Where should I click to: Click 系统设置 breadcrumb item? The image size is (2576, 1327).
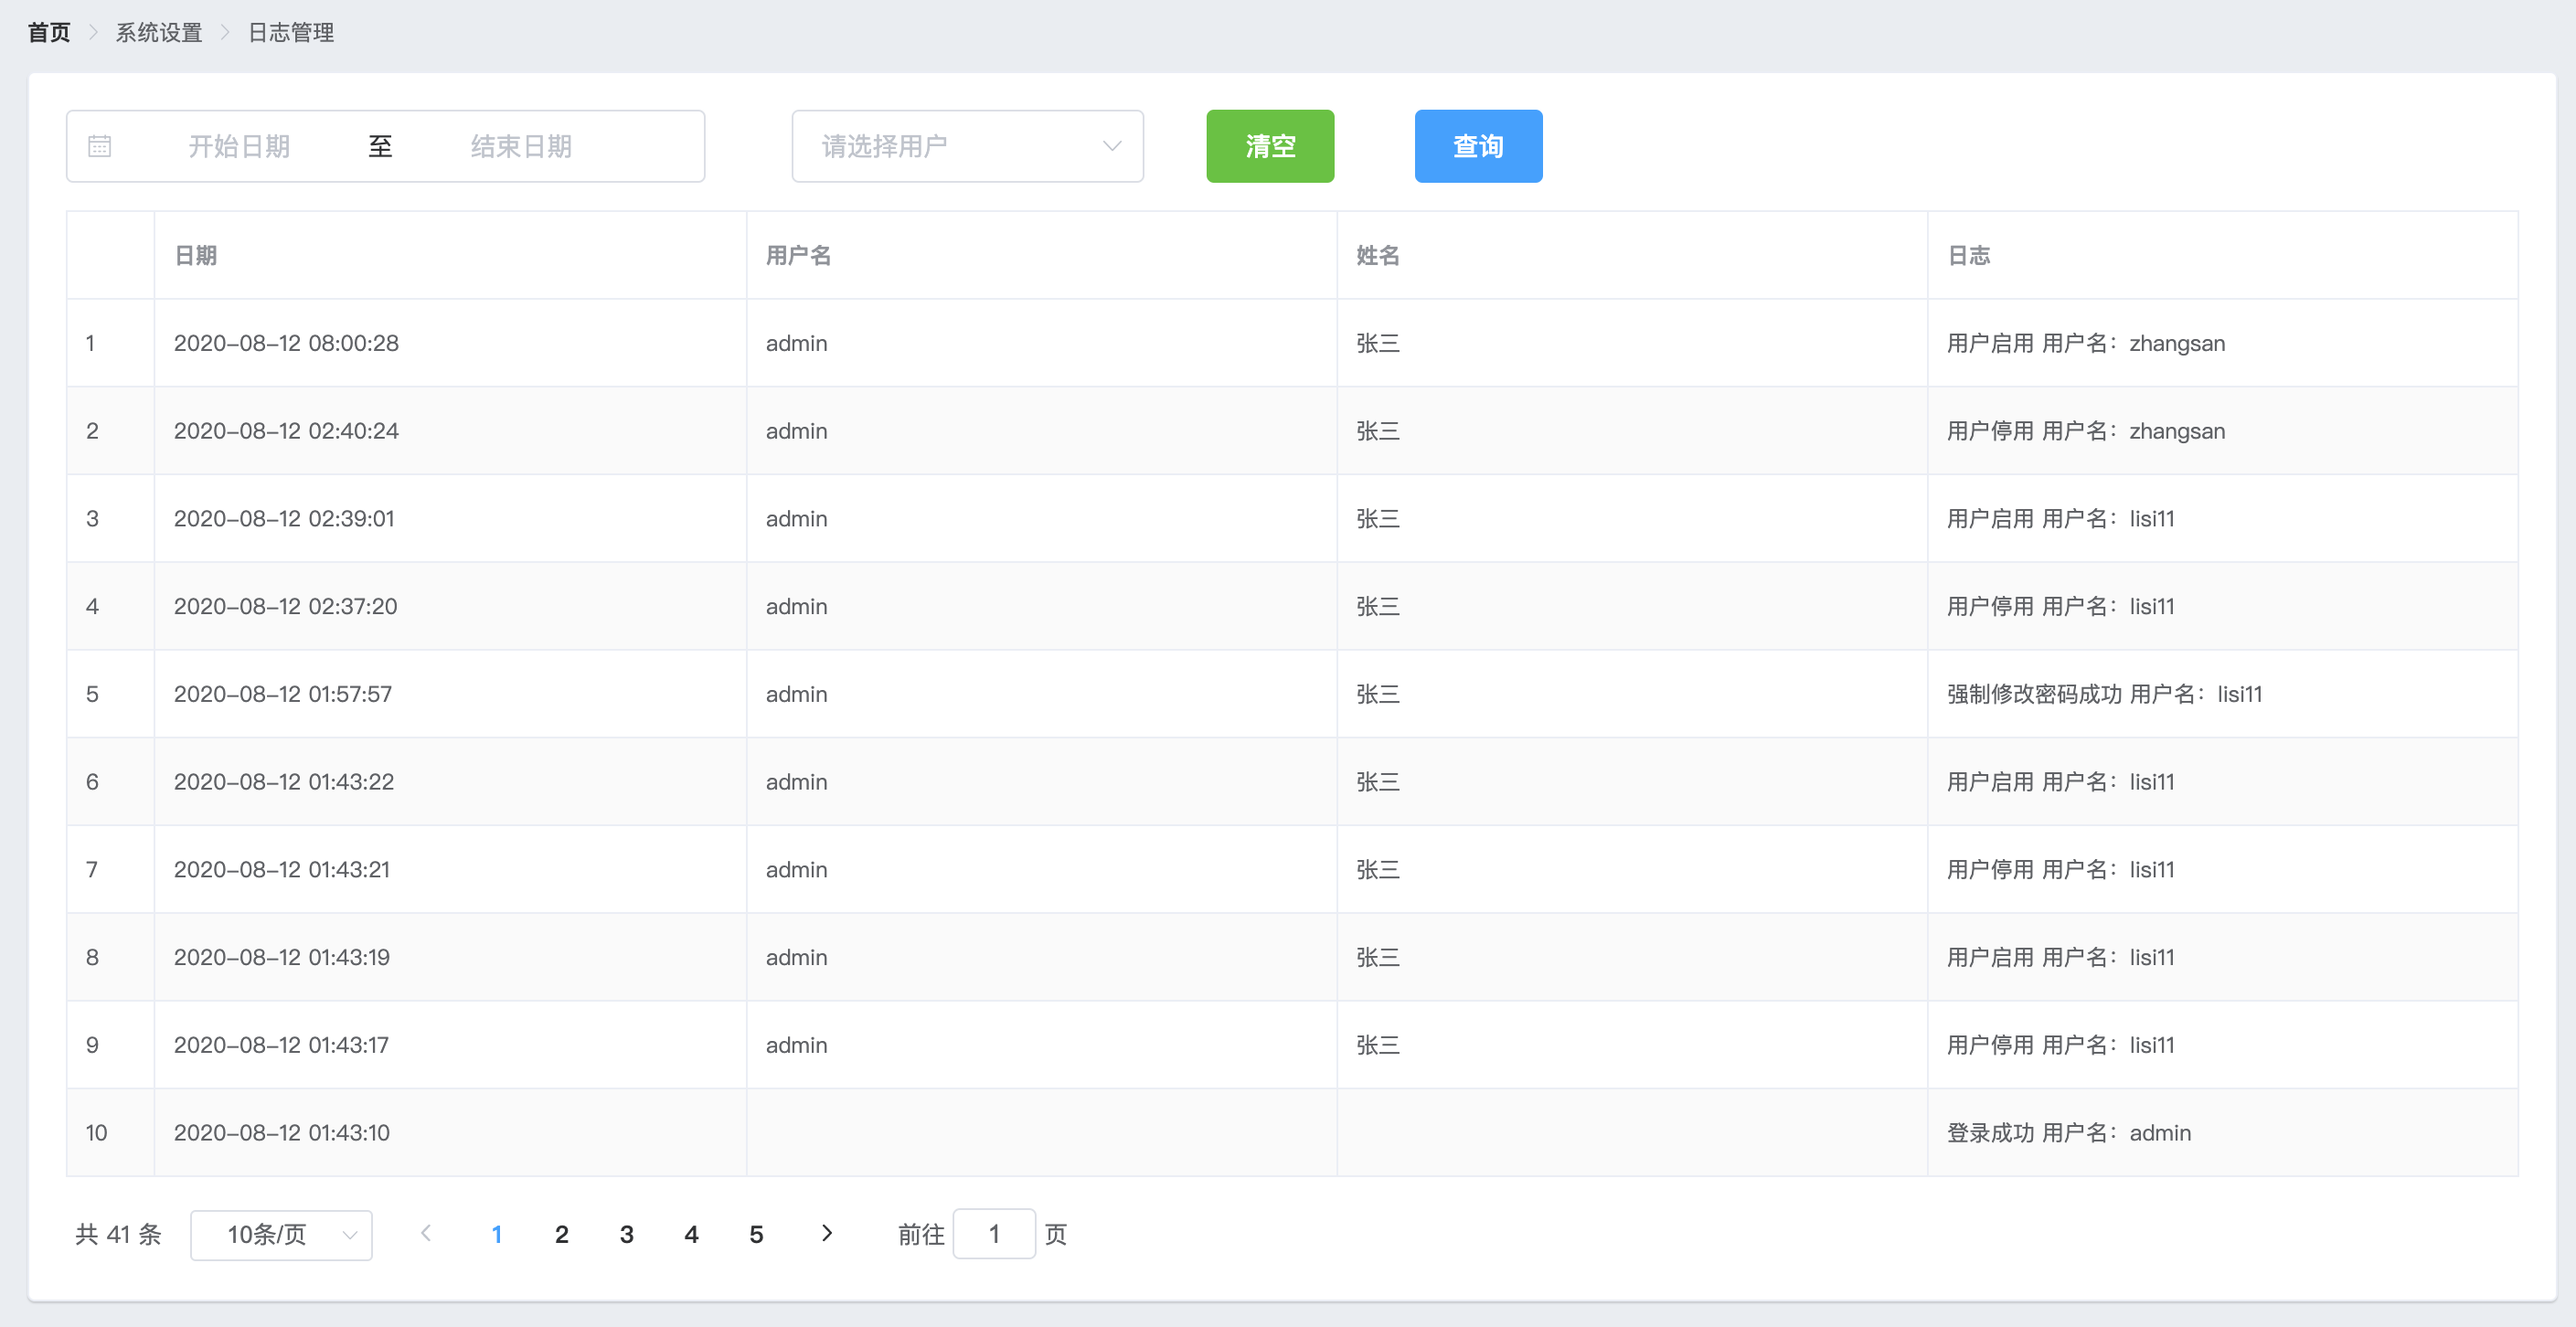point(159,32)
